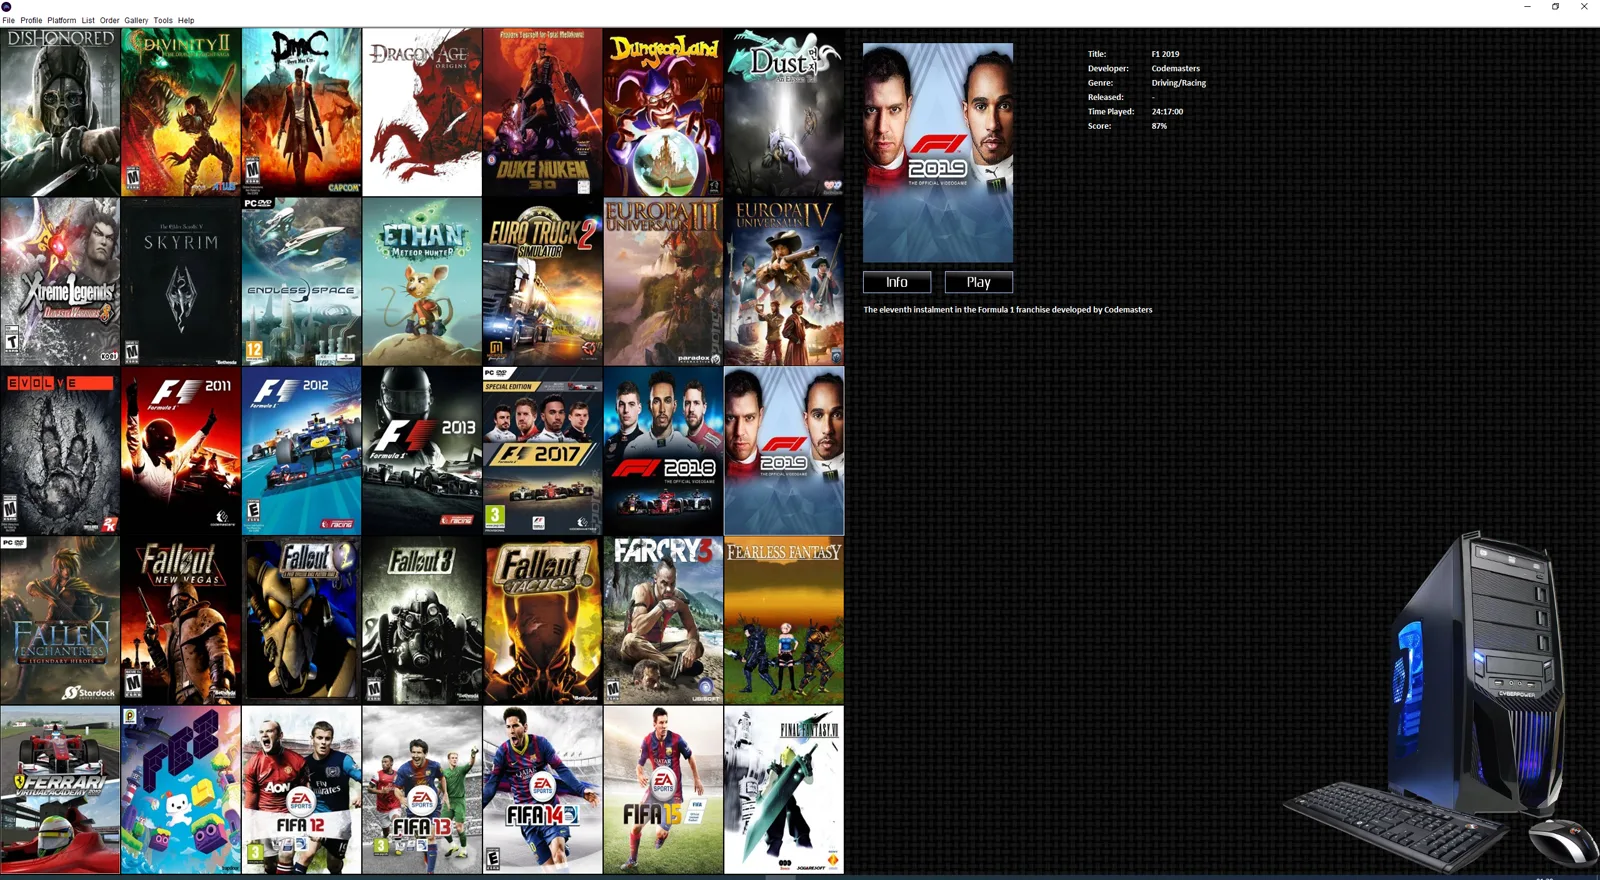Select the Fallen Enchantress cover
This screenshot has width=1600, height=880.
click(60, 620)
